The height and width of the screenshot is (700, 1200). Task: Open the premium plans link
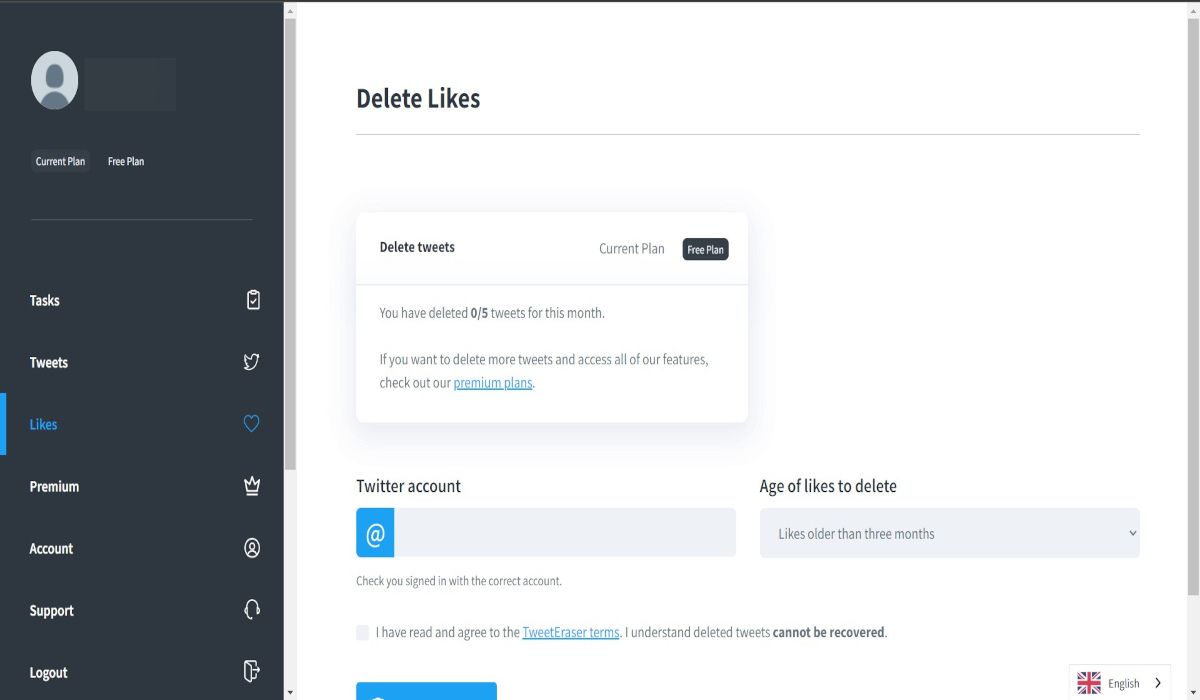493,382
